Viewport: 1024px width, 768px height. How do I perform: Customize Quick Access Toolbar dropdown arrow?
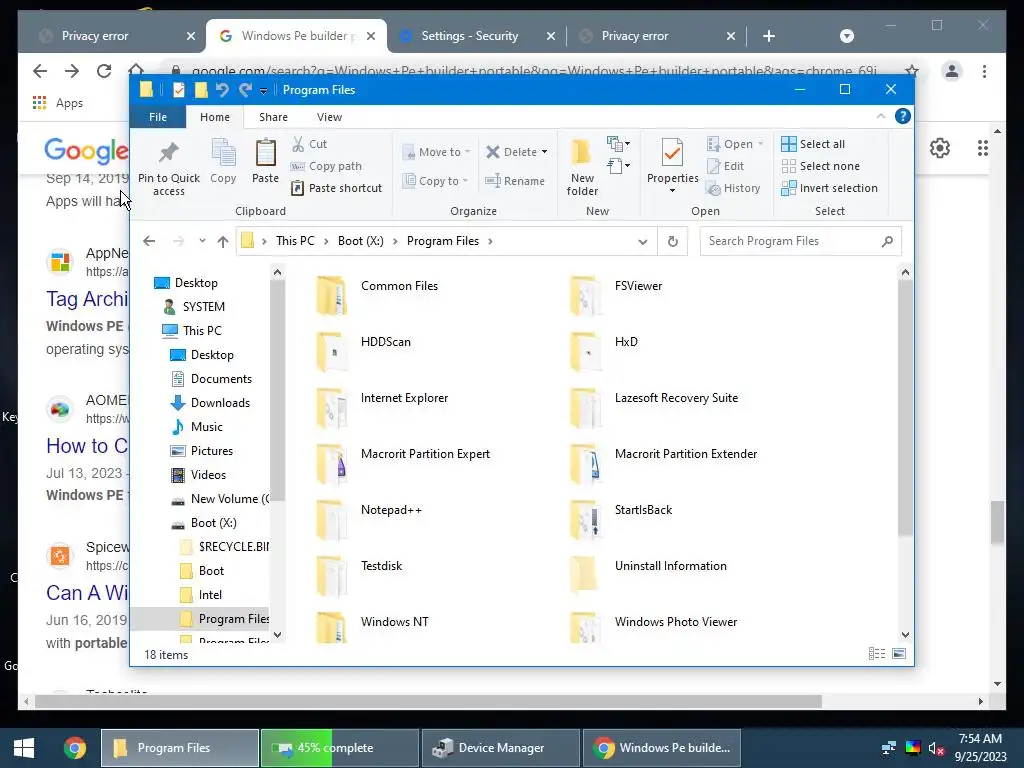[263, 90]
